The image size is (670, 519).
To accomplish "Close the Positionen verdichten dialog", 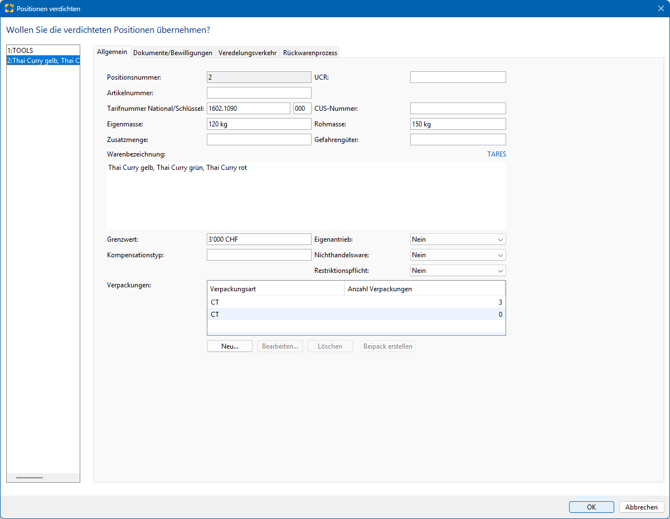I will [661, 8].
